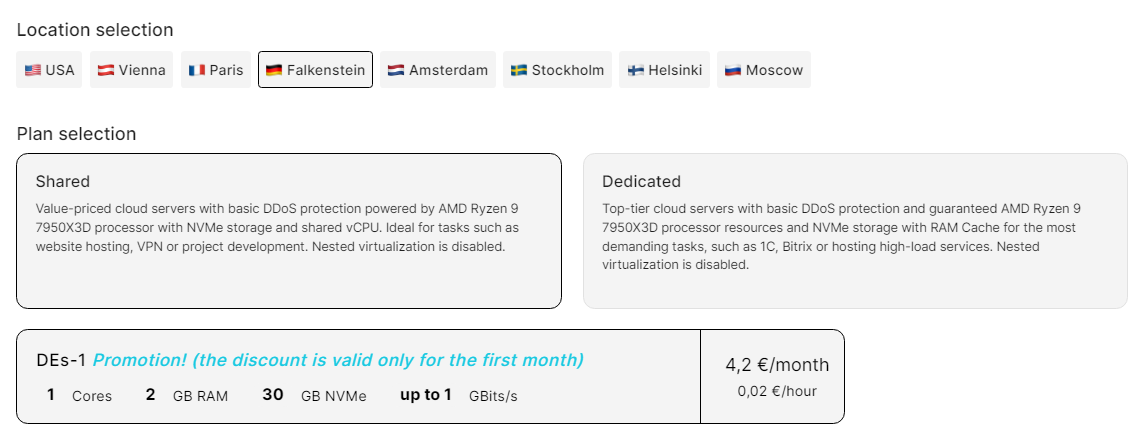Click the Finnish flag beside Helsinki

point(635,70)
